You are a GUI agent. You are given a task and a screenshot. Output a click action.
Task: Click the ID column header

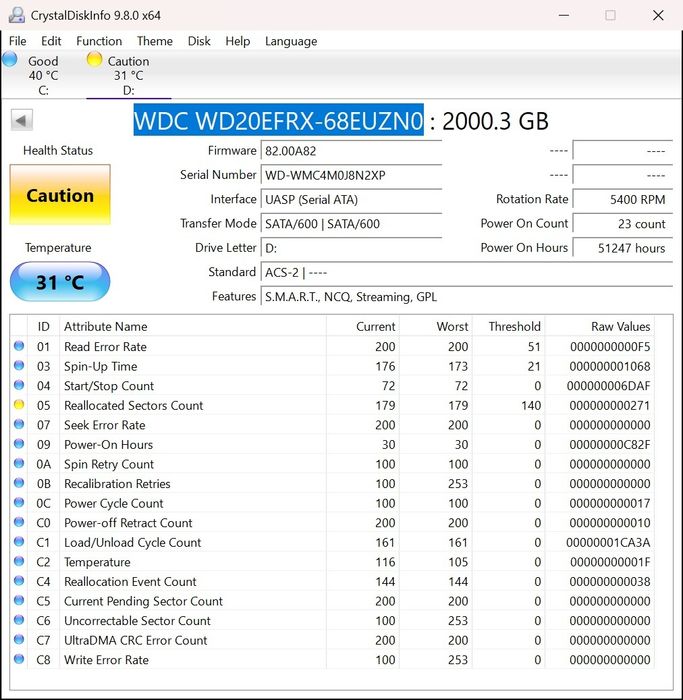[43, 326]
